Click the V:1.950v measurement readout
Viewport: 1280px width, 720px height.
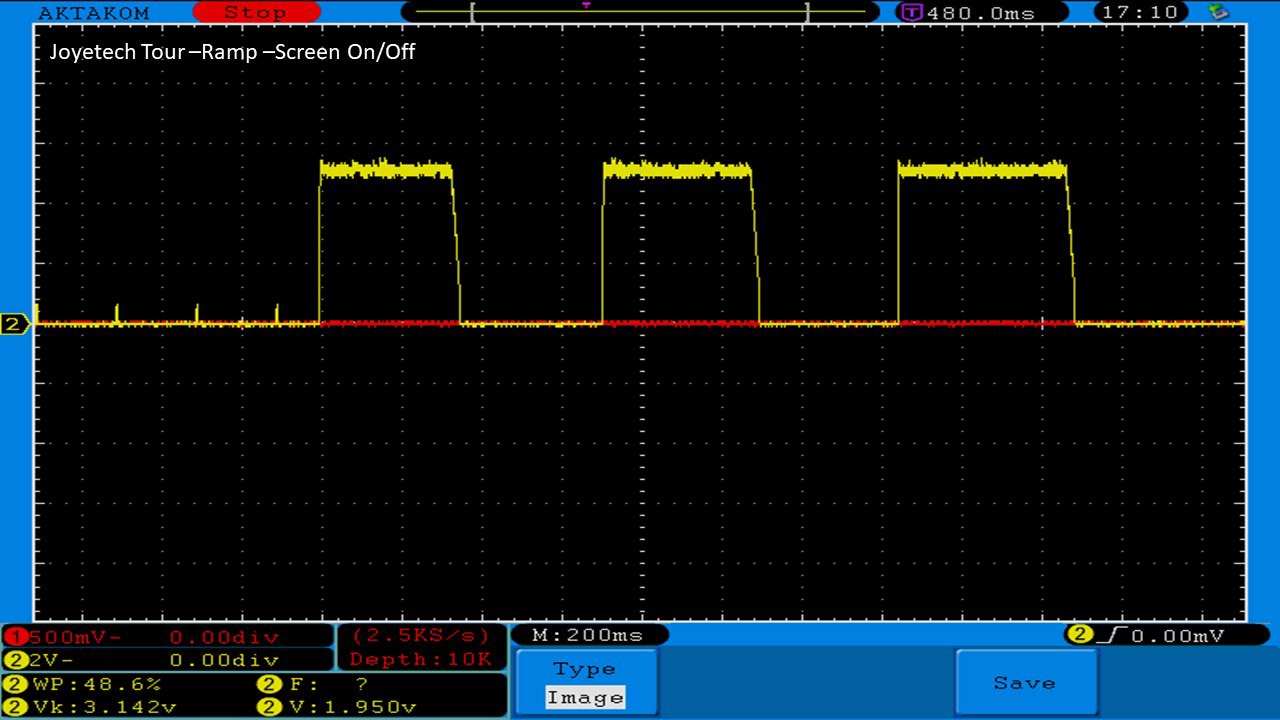[340, 707]
